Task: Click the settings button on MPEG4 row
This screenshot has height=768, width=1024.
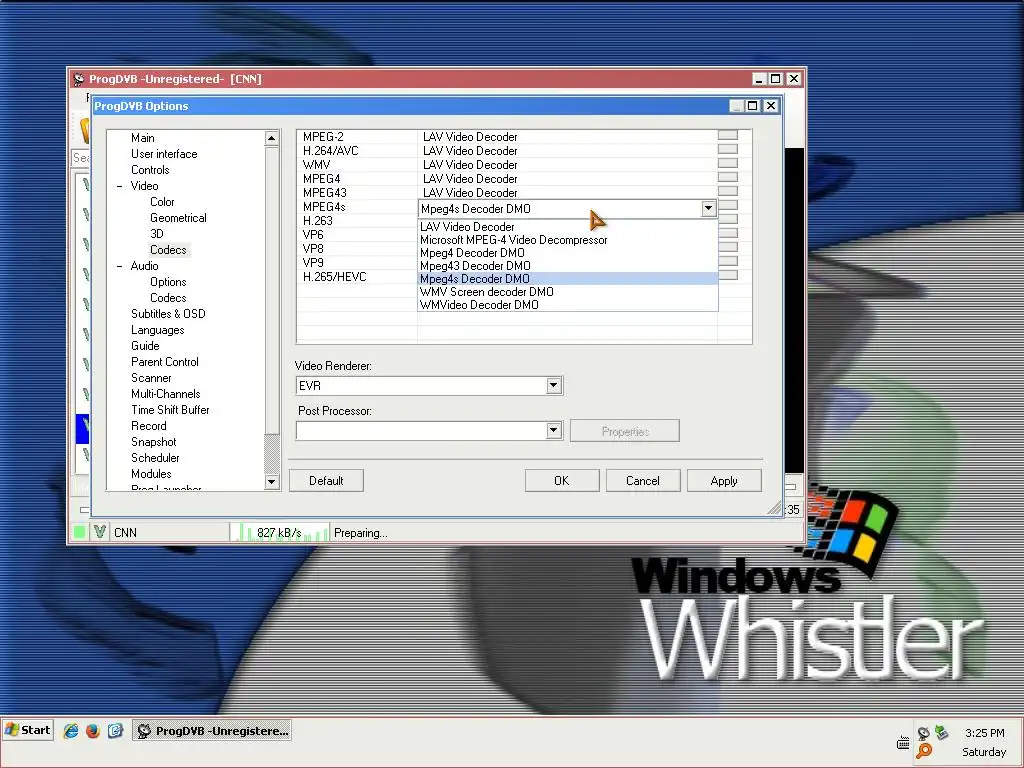Action: (x=728, y=177)
